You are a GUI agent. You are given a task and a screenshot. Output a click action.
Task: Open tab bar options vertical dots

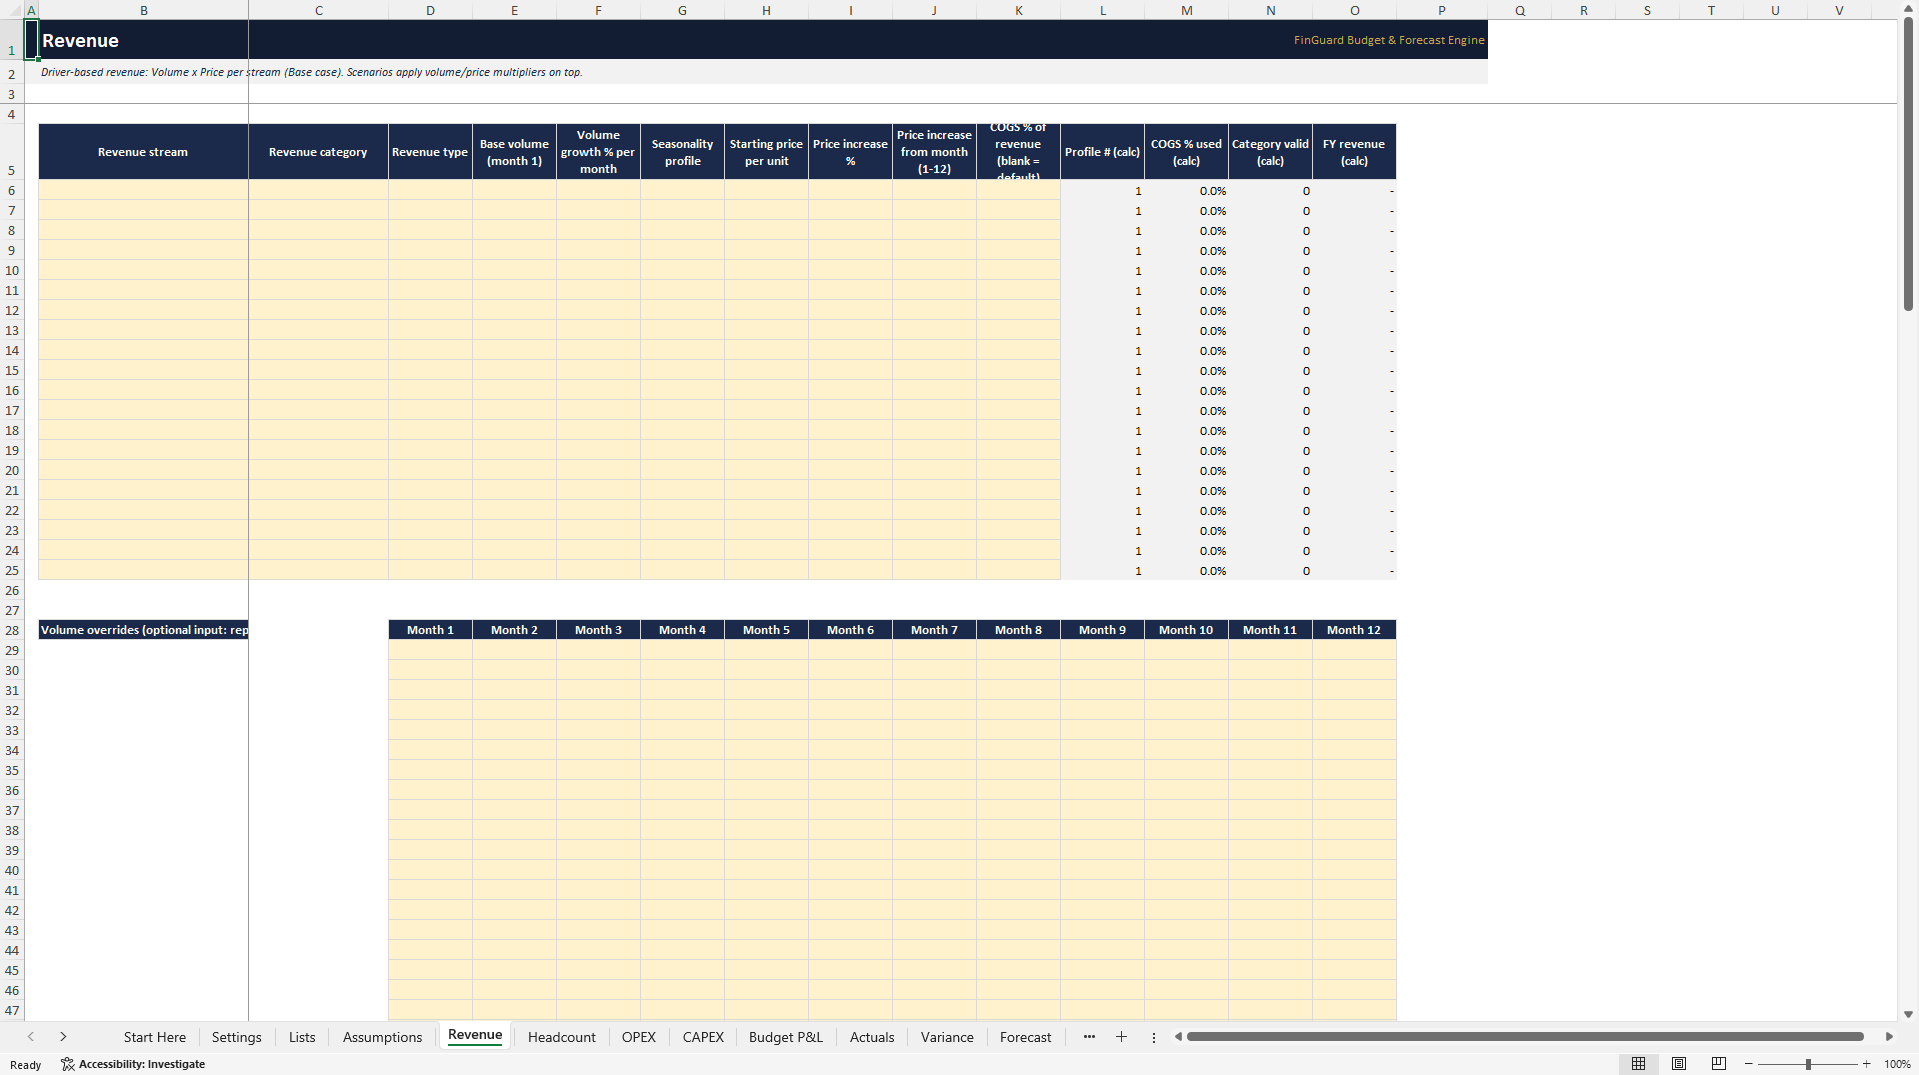pos(1154,1037)
